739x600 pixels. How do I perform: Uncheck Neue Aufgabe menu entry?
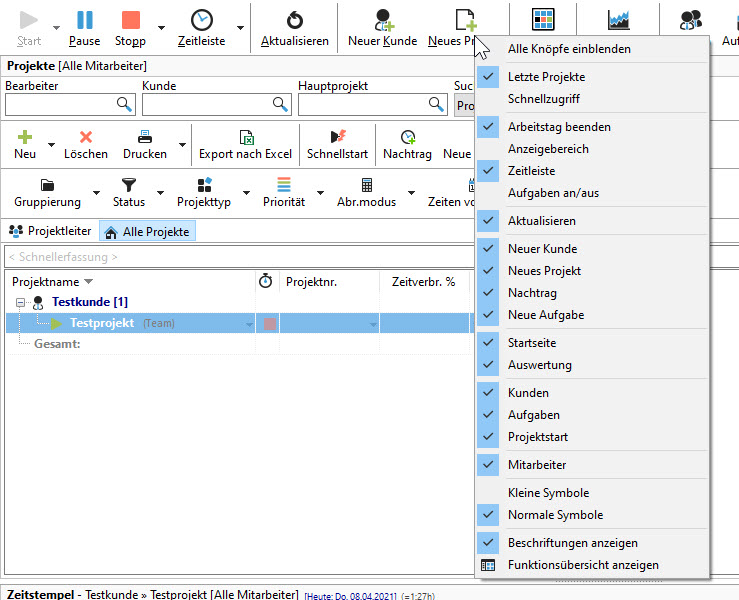coord(592,314)
